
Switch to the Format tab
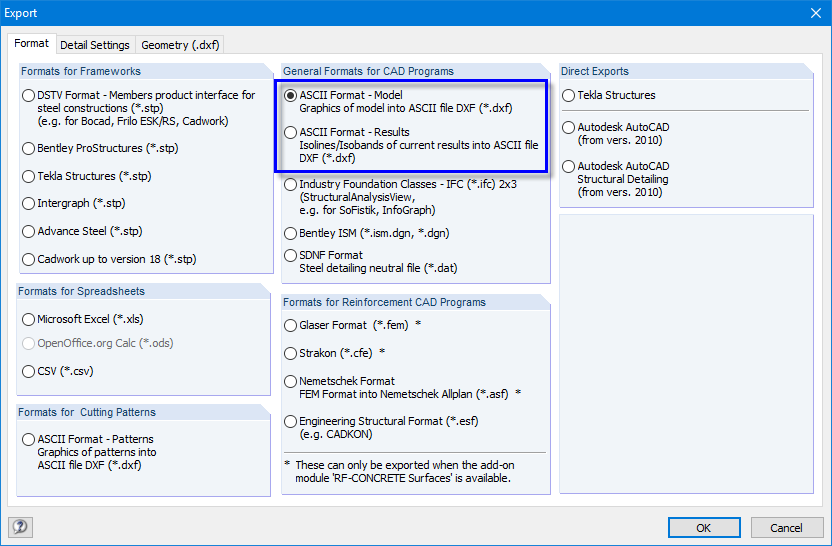(x=31, y=44)
